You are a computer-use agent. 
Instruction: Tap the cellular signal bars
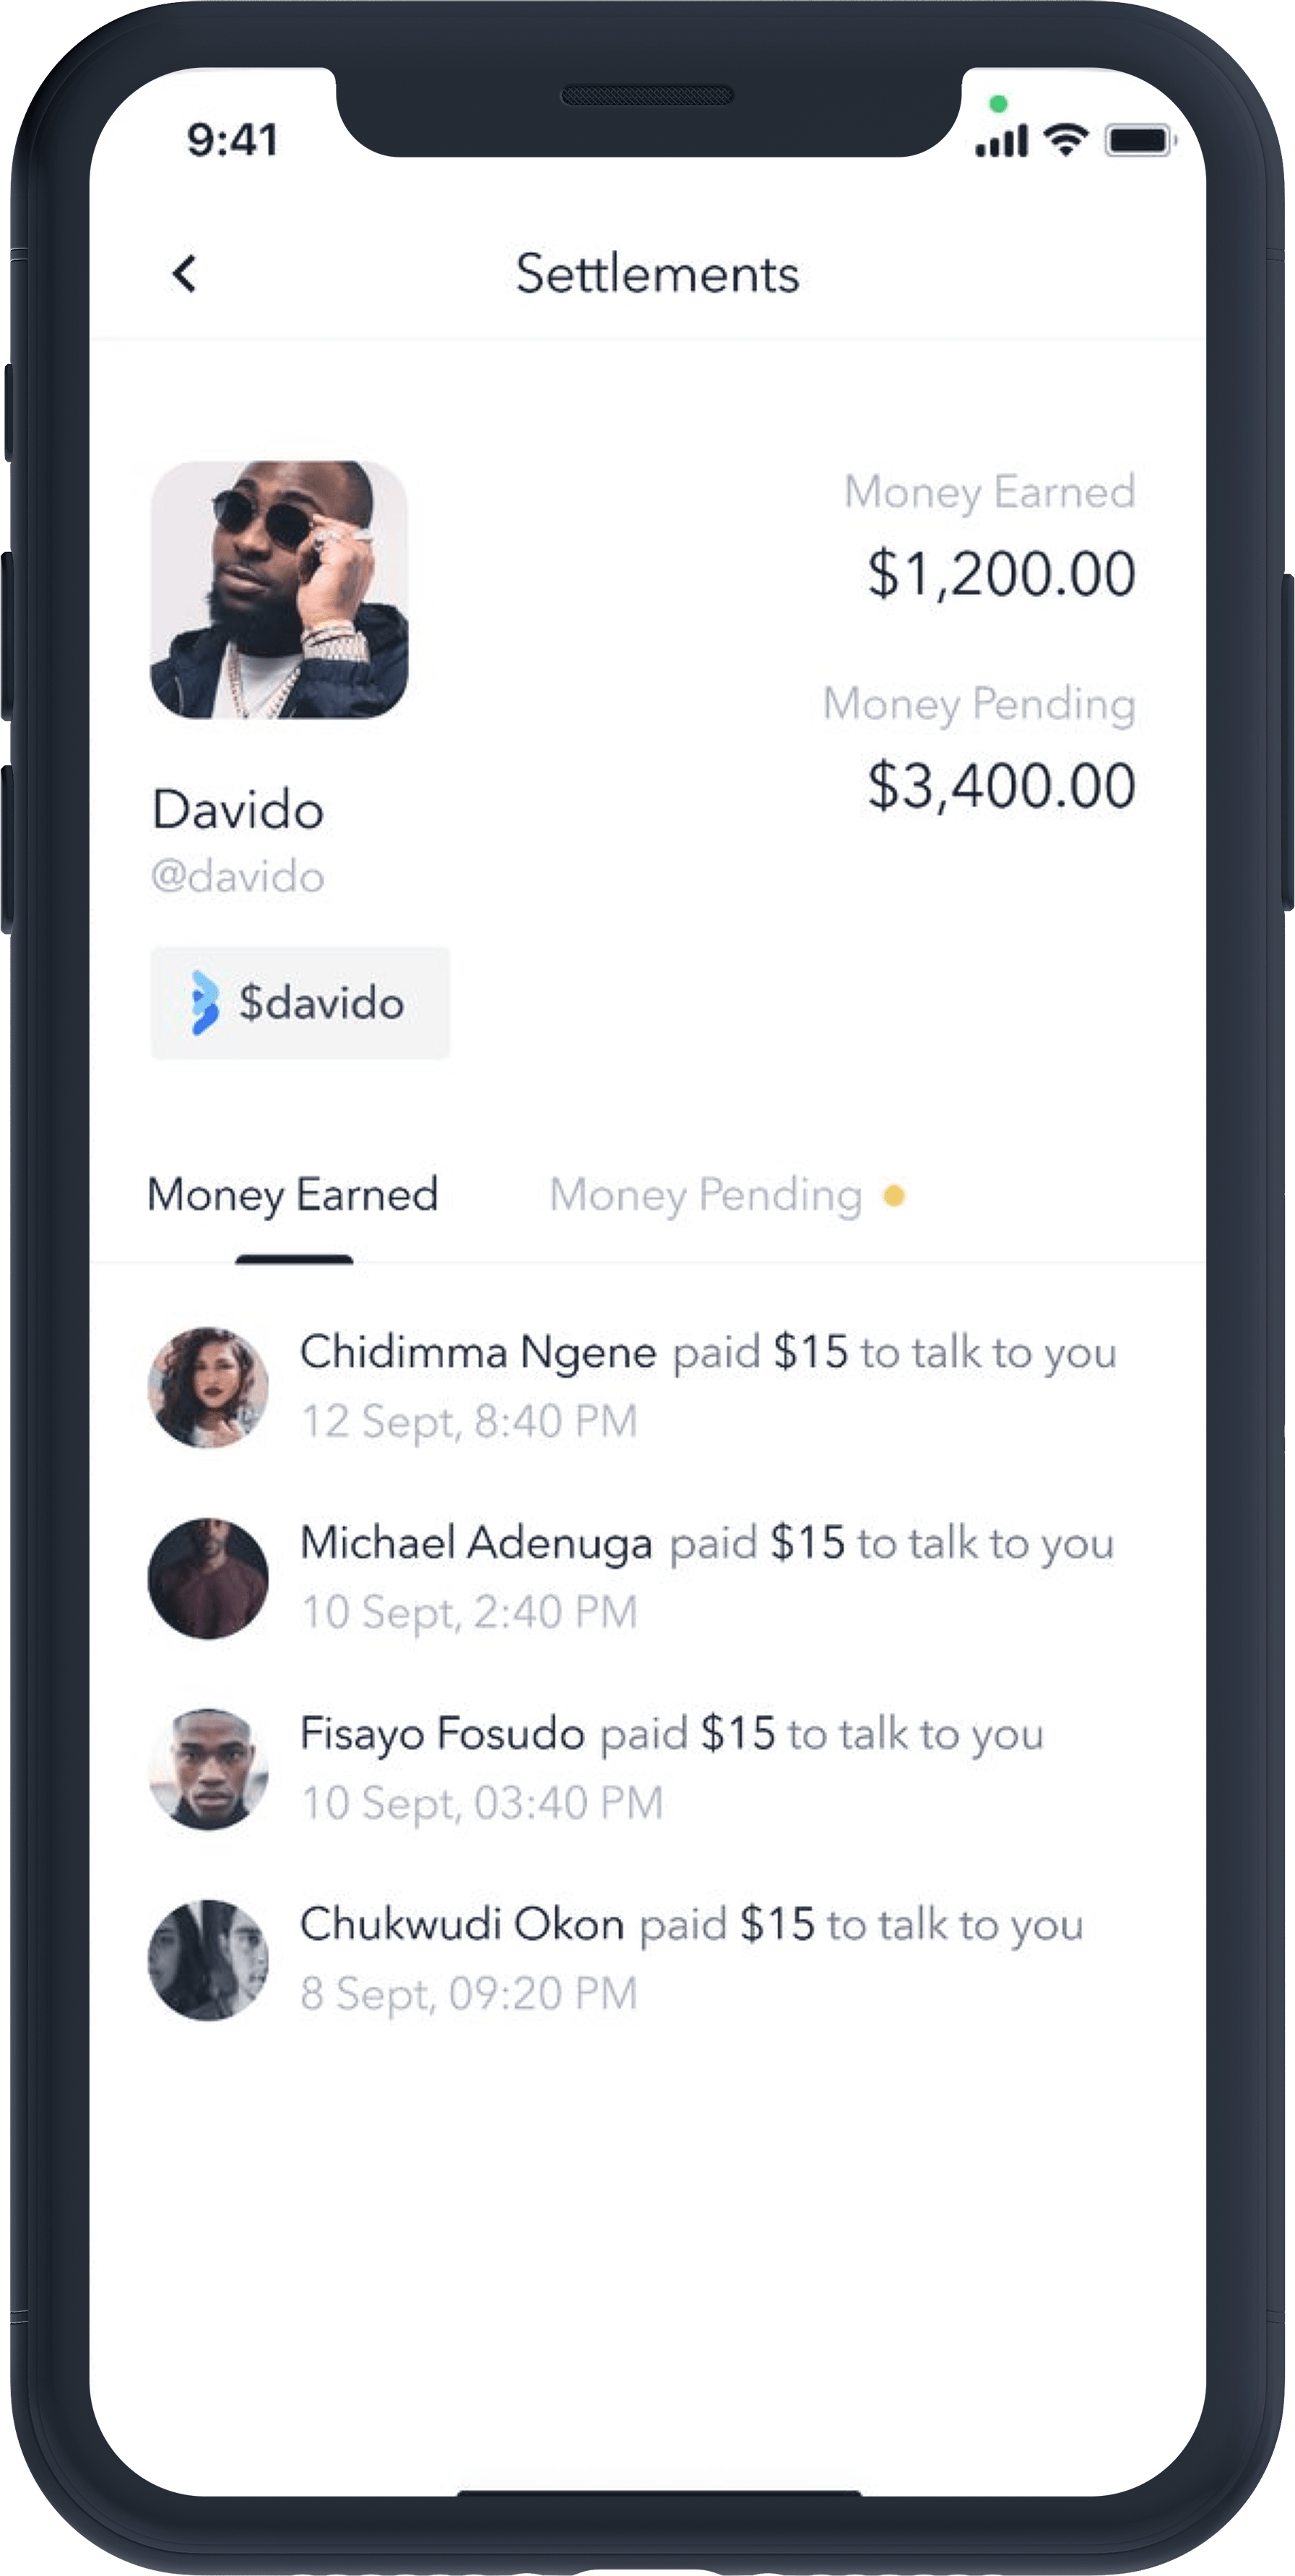[1002, 141]
